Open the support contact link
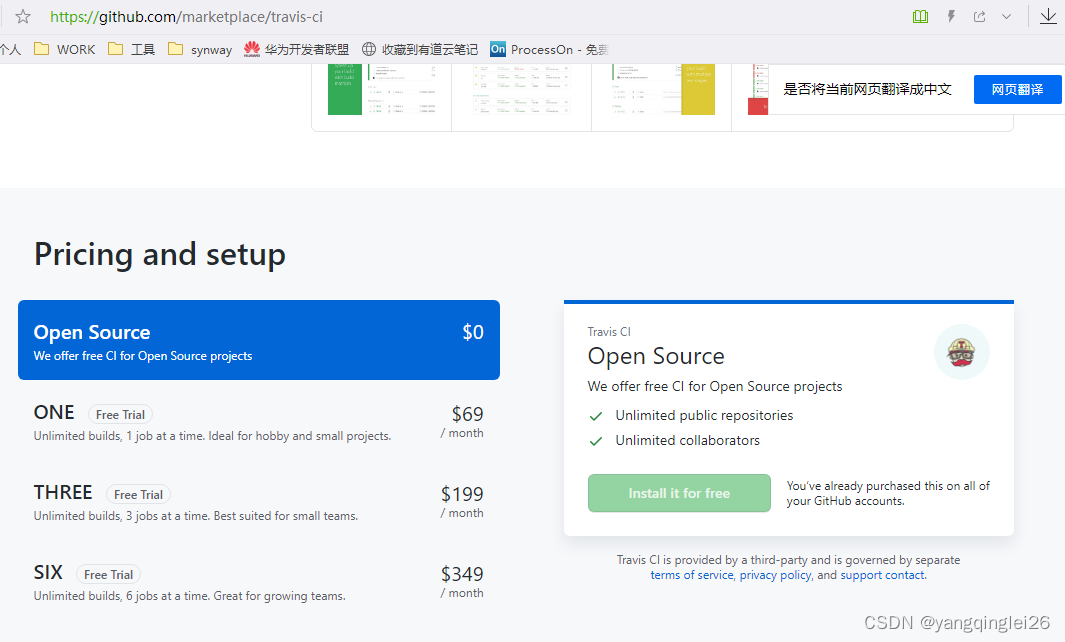This screenshot has width=1065, height=642. click(882, 575)
